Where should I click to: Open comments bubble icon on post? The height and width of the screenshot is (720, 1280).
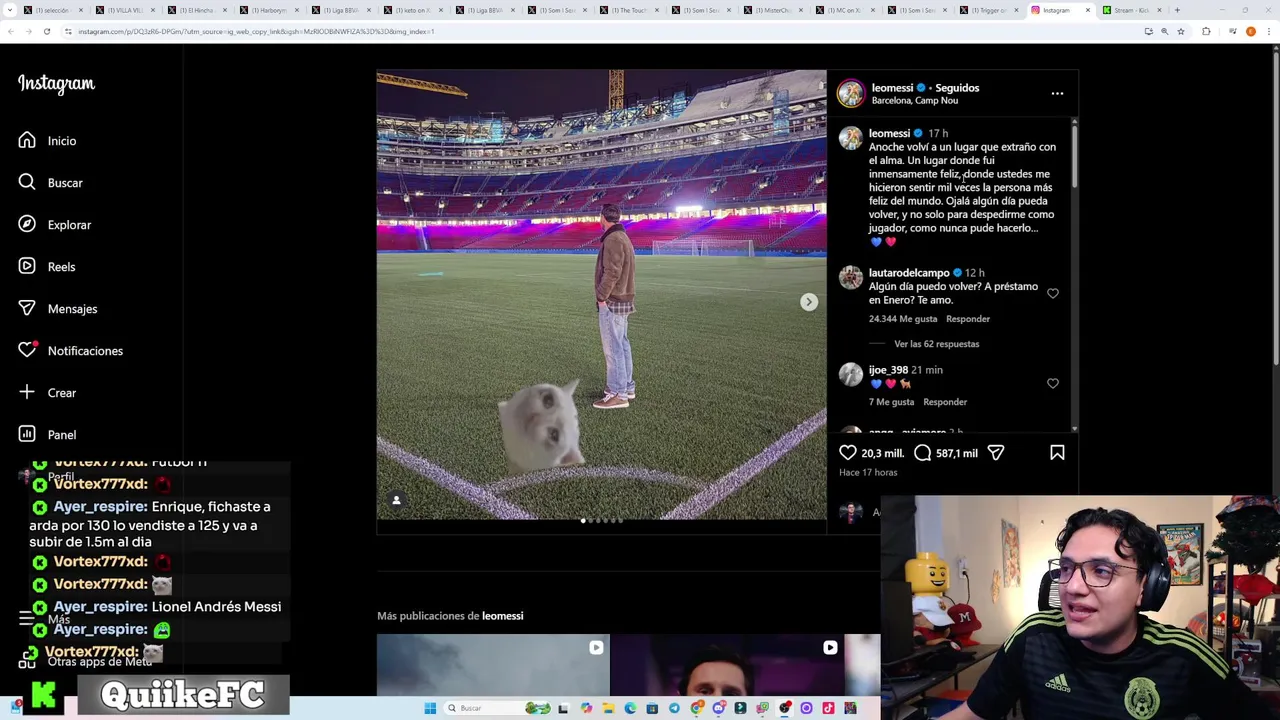[x=922, y=453]
